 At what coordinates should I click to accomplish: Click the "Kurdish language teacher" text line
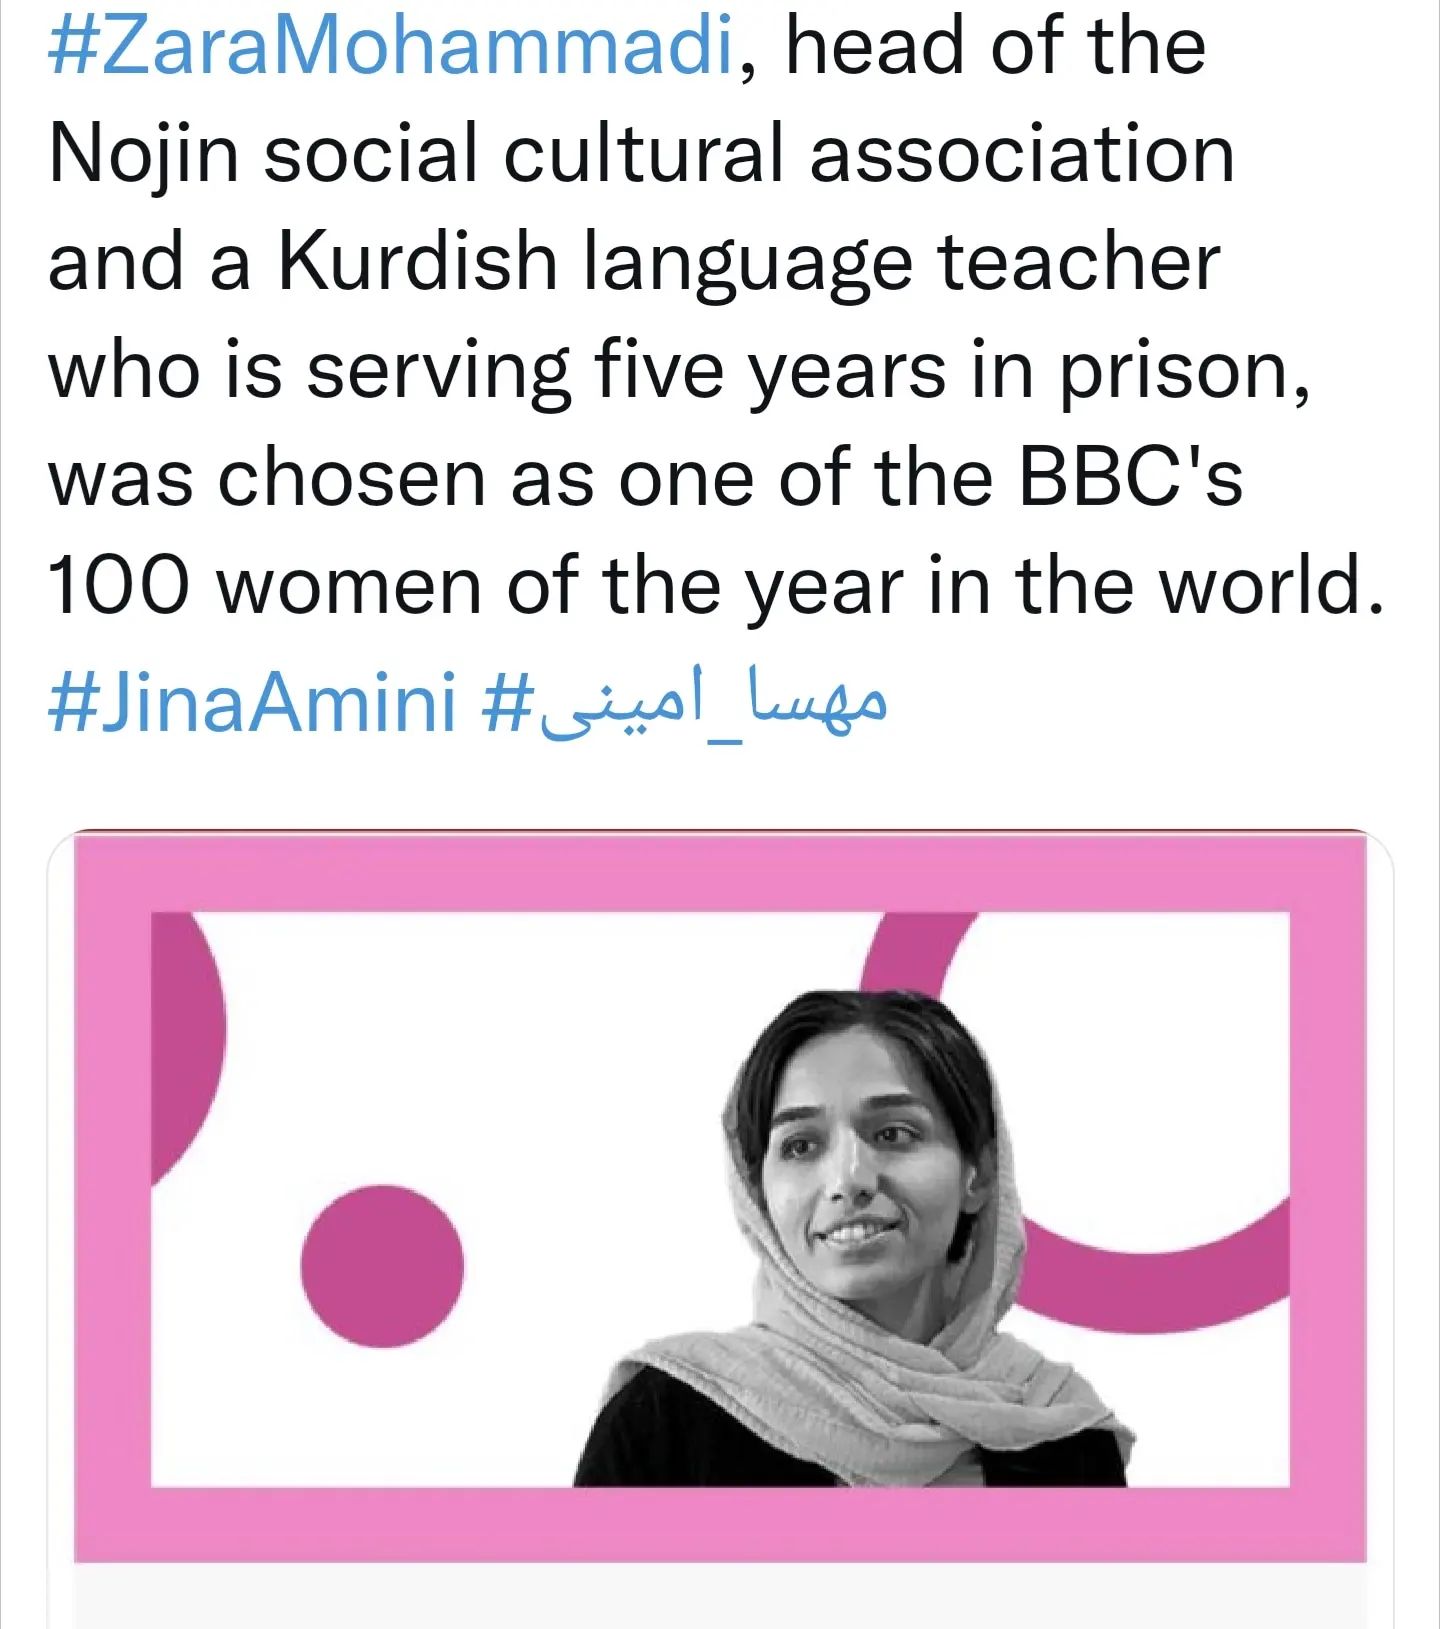tap(634, 264)
